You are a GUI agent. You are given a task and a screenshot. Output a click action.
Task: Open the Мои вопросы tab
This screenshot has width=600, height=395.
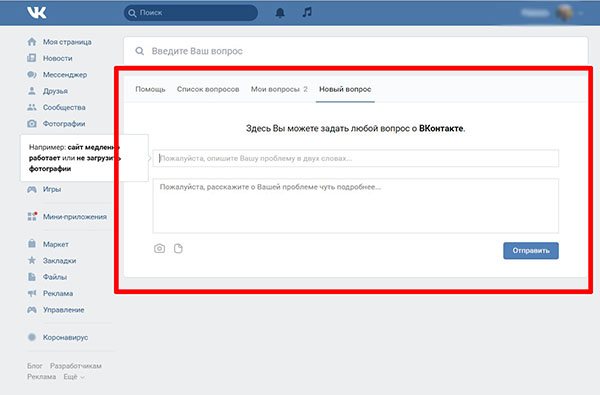click(x=279, y=89)
